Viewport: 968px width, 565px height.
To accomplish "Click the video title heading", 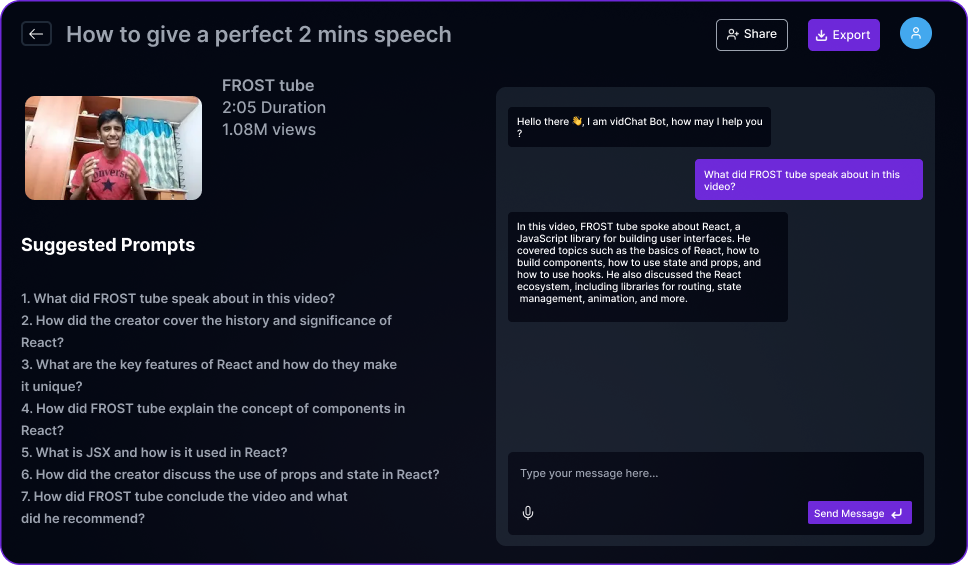I will pyautogui.click(x=259, y=35).
